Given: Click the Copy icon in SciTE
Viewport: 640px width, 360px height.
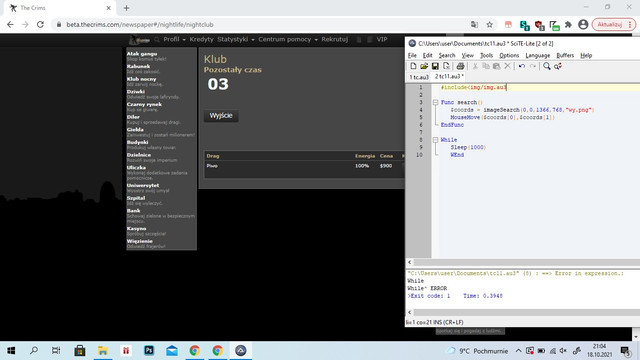Looking at the screenshot, I should click(x=486, y=66).
